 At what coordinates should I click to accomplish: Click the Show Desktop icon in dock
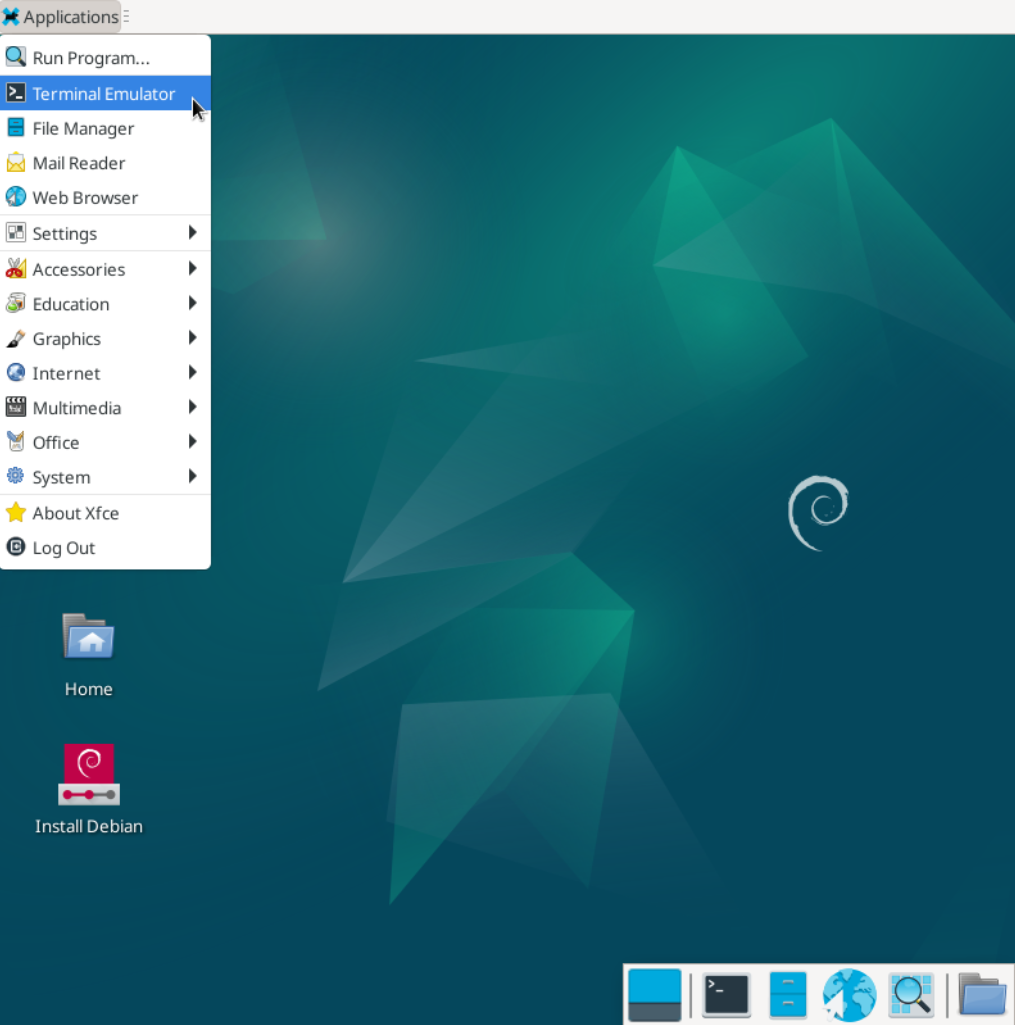click(x=655, y=995)
